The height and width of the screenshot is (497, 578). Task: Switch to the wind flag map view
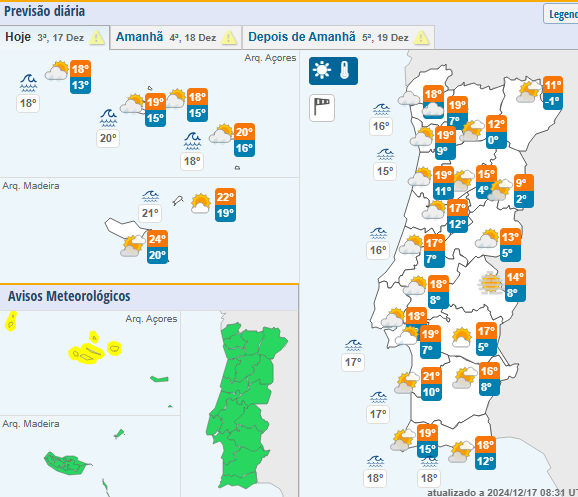point(322,108)
